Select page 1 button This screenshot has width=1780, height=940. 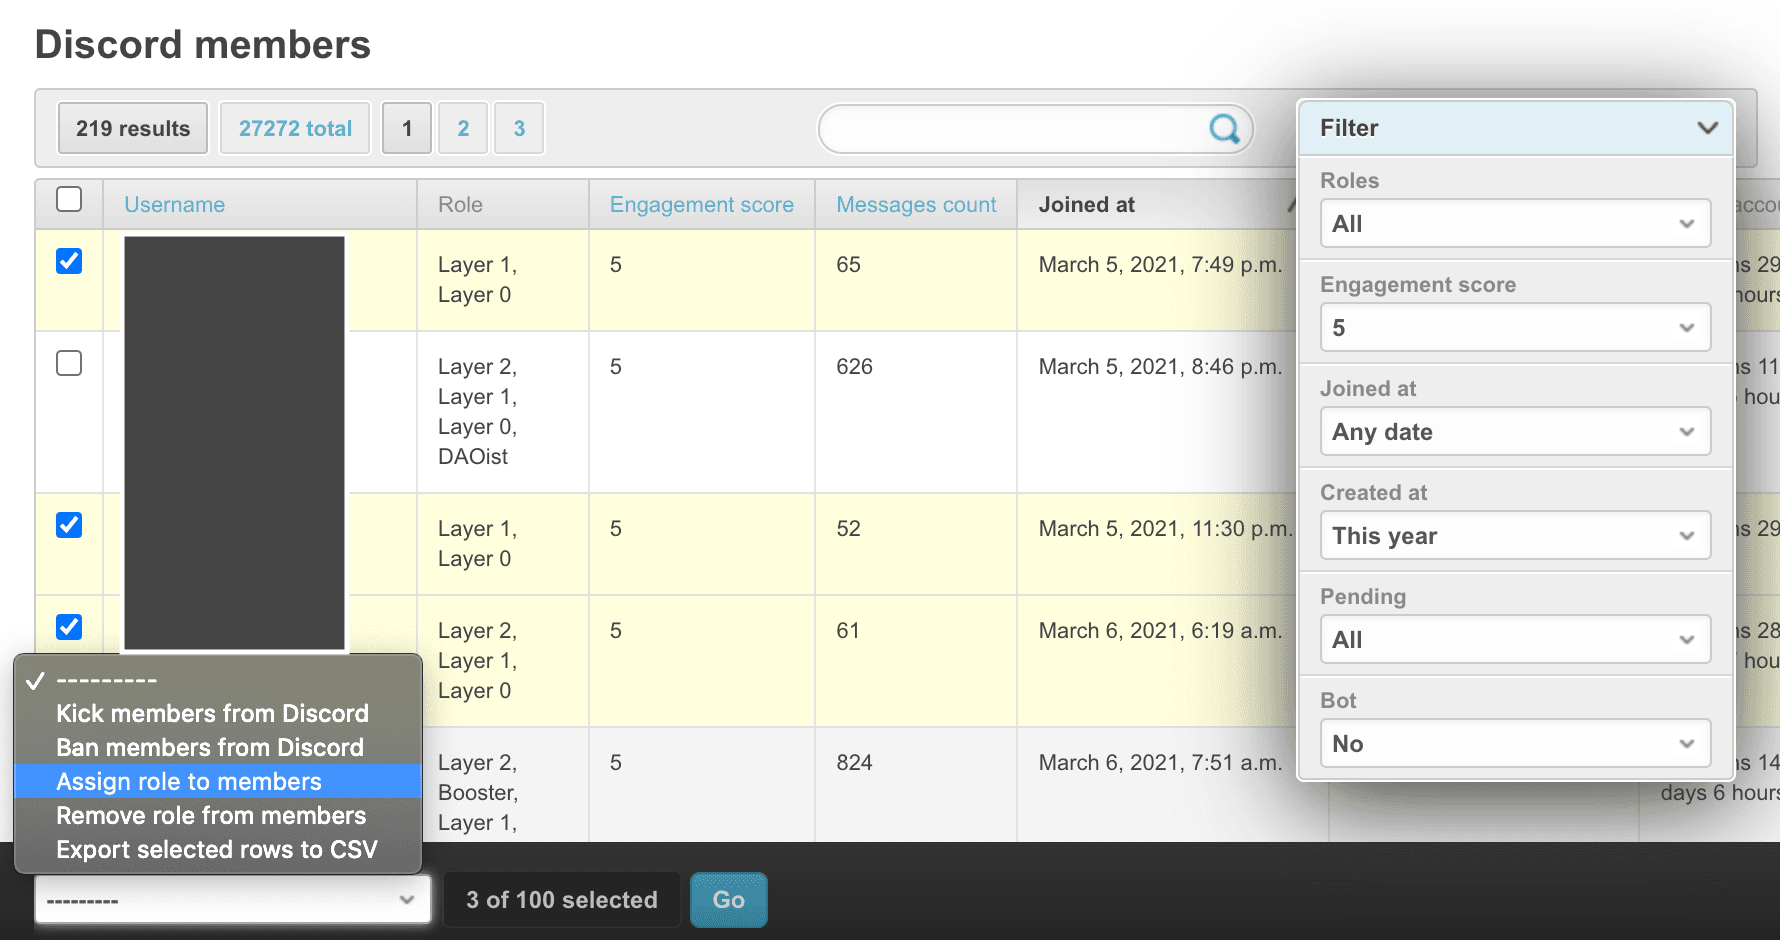pos(407,128)
